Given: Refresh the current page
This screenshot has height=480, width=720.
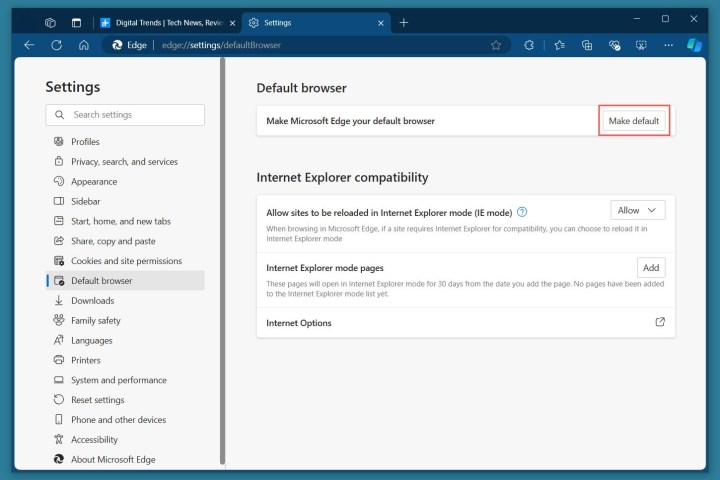Looking at the screenshot, I should point(57,45).
